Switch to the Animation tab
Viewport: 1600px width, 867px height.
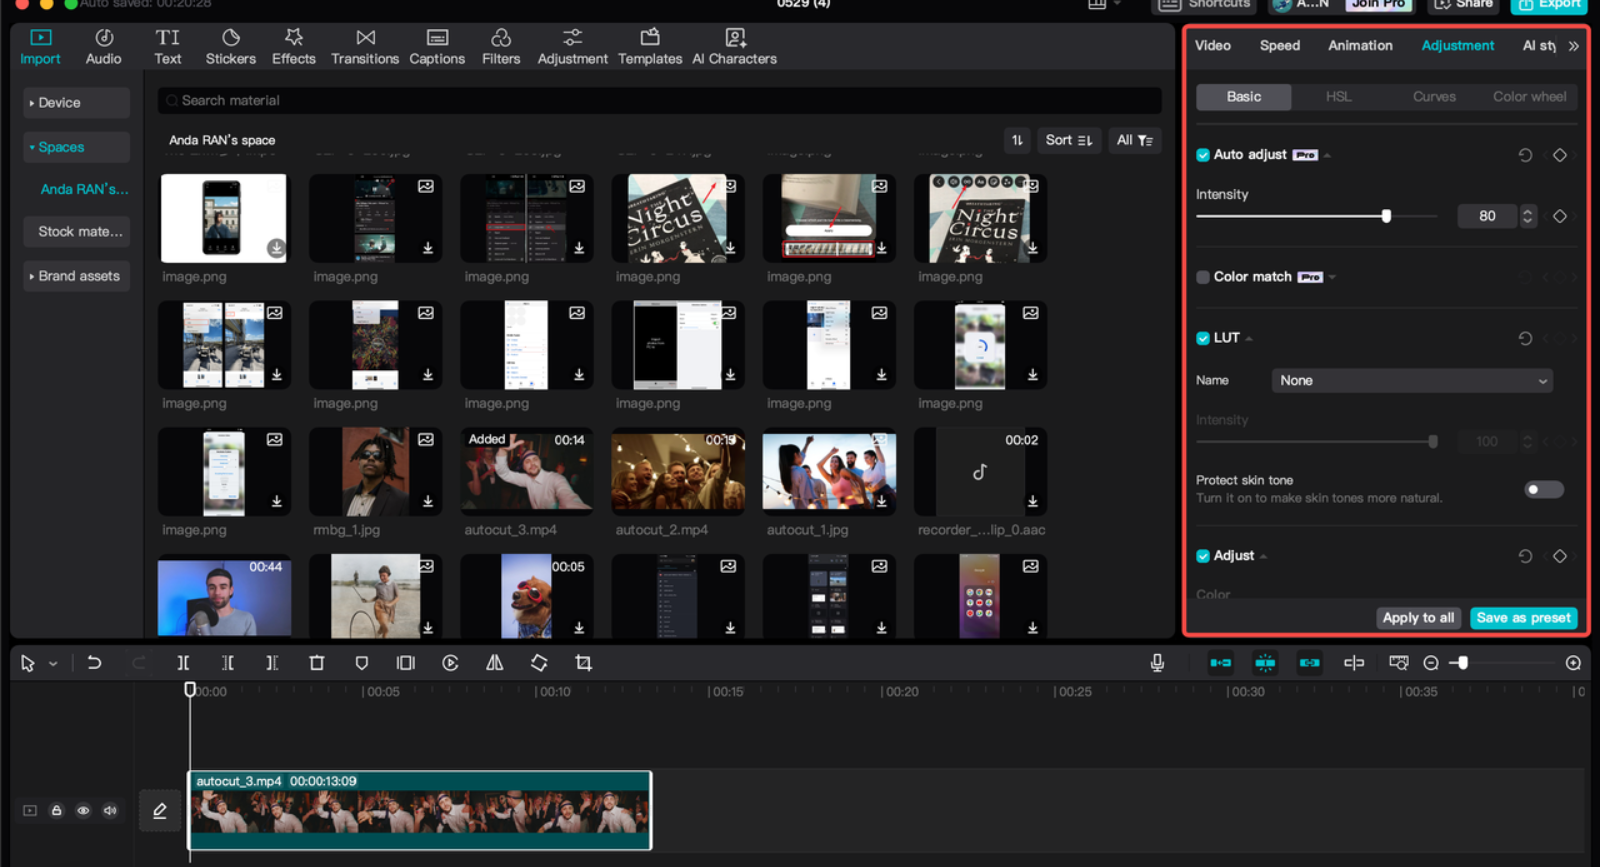(x=1359, y=46)
